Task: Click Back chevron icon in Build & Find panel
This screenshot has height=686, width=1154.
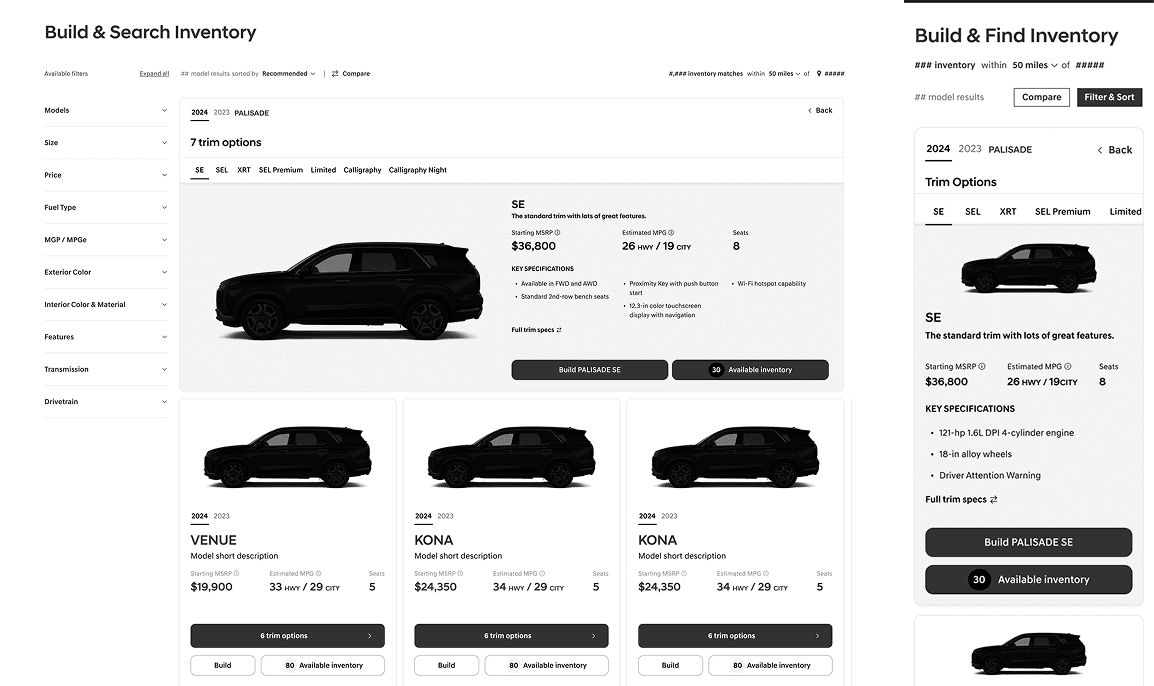Action: [1100, 150]
